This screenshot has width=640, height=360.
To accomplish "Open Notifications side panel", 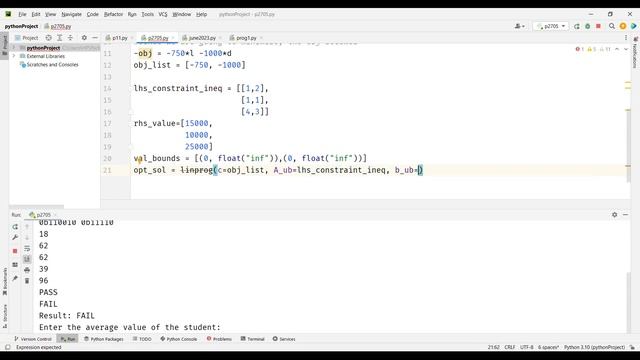I will click(x=635, y=53).
